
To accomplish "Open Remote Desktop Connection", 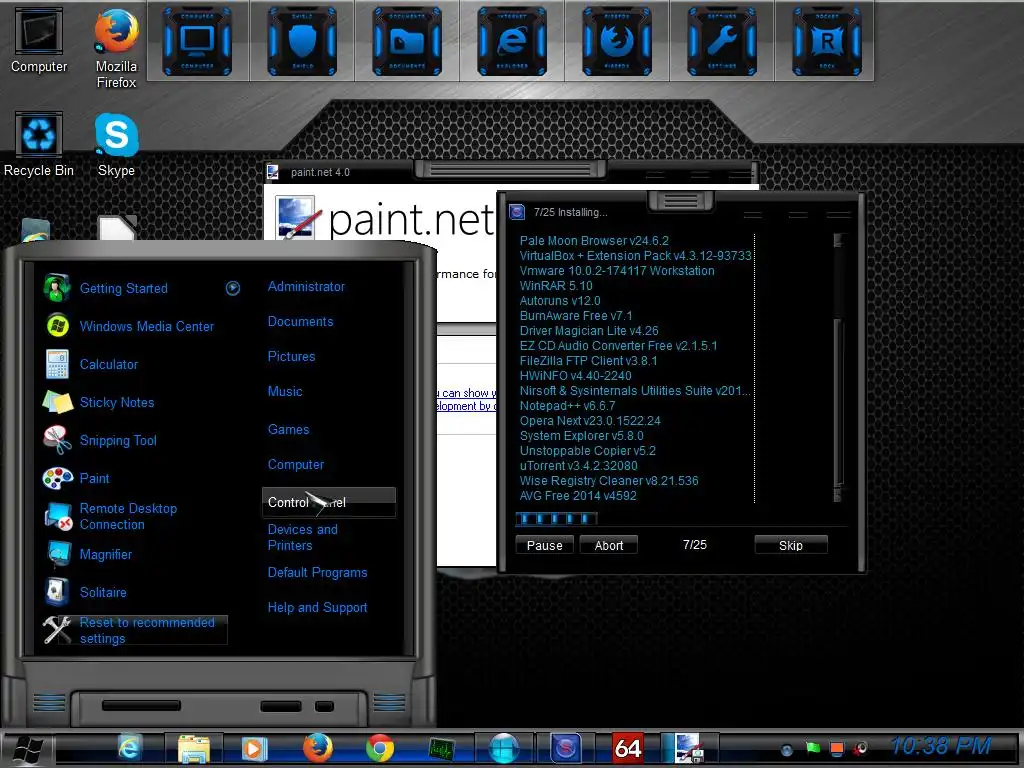I will (128, 516).
